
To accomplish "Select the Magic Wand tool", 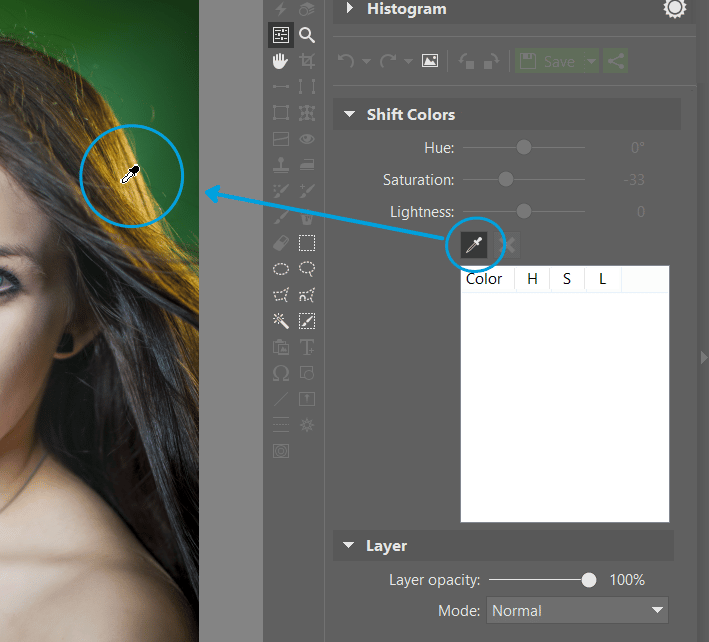I will [281, 321].
